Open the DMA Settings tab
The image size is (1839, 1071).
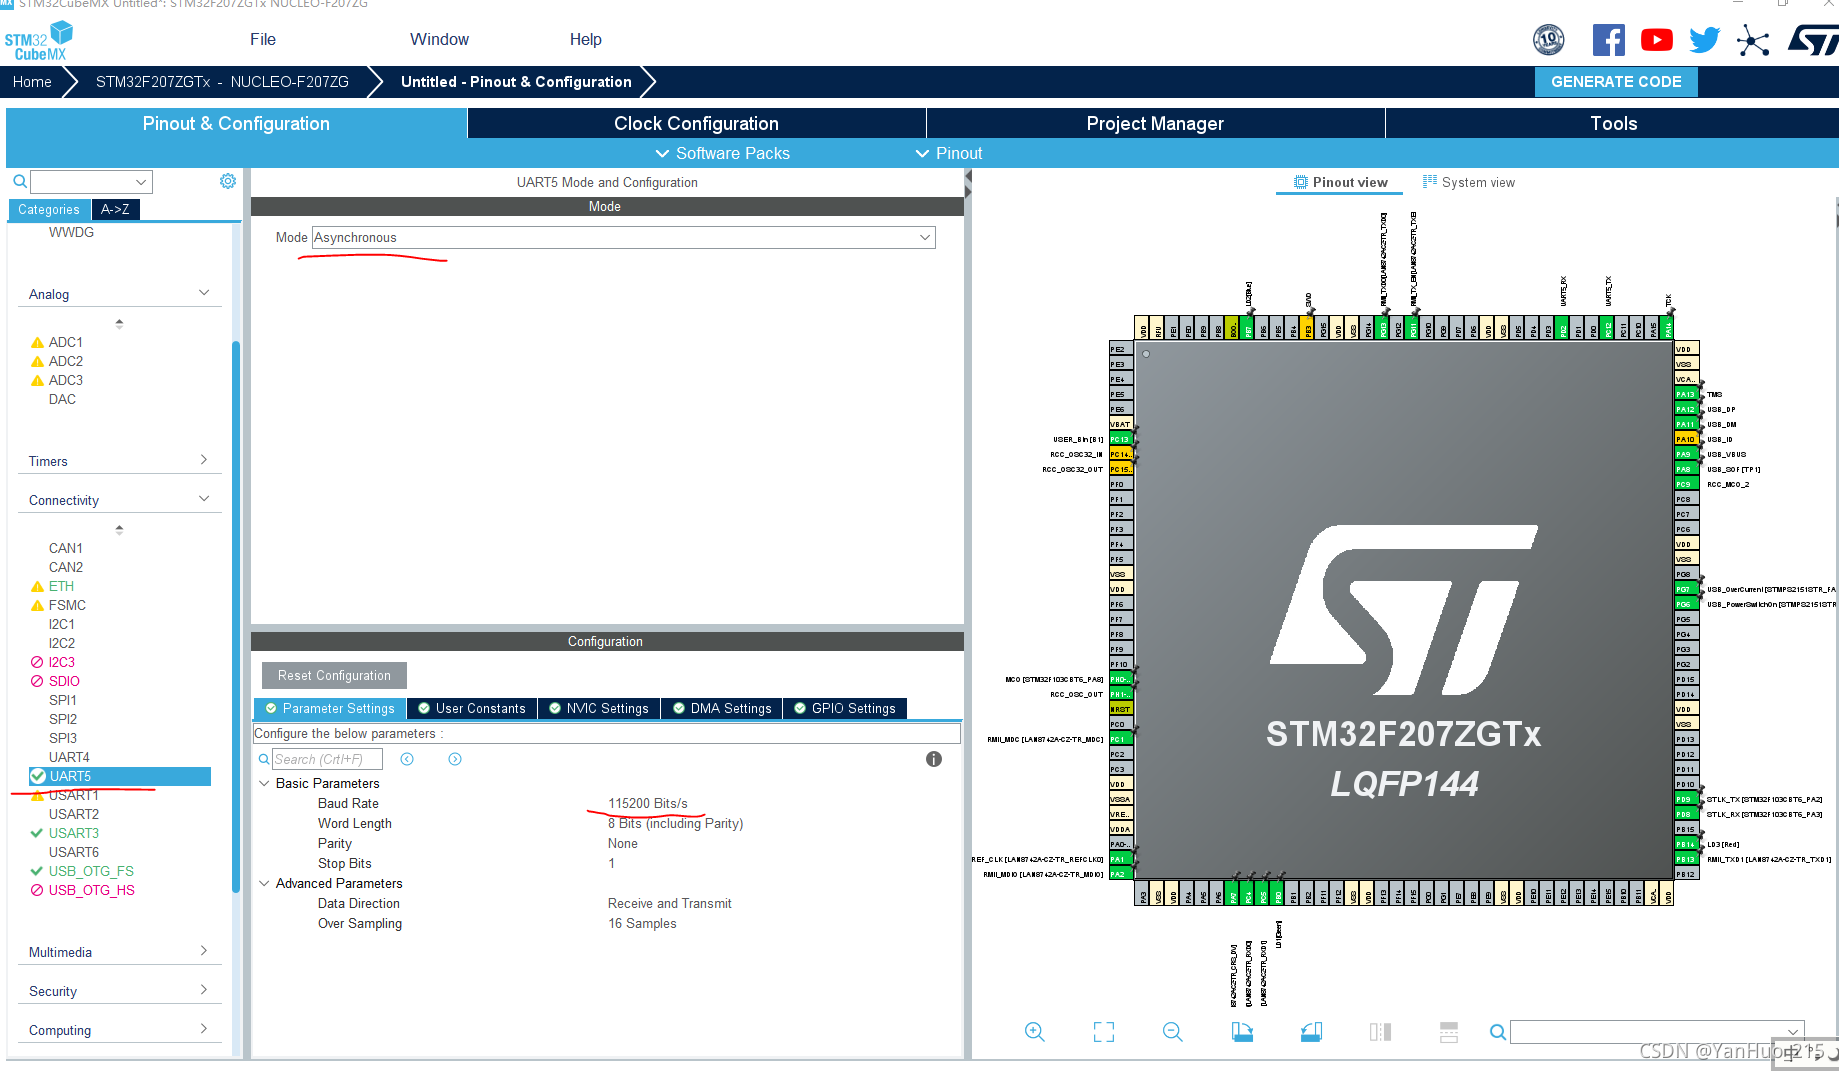(x=722, y=708)
